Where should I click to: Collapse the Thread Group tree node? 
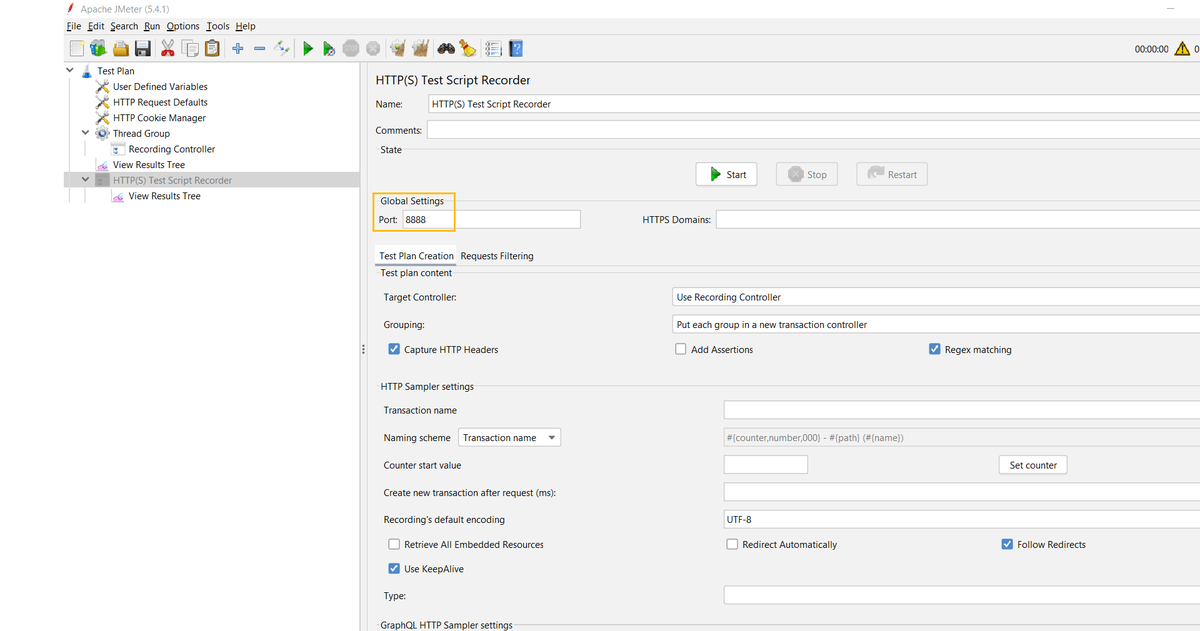point(86,133)
